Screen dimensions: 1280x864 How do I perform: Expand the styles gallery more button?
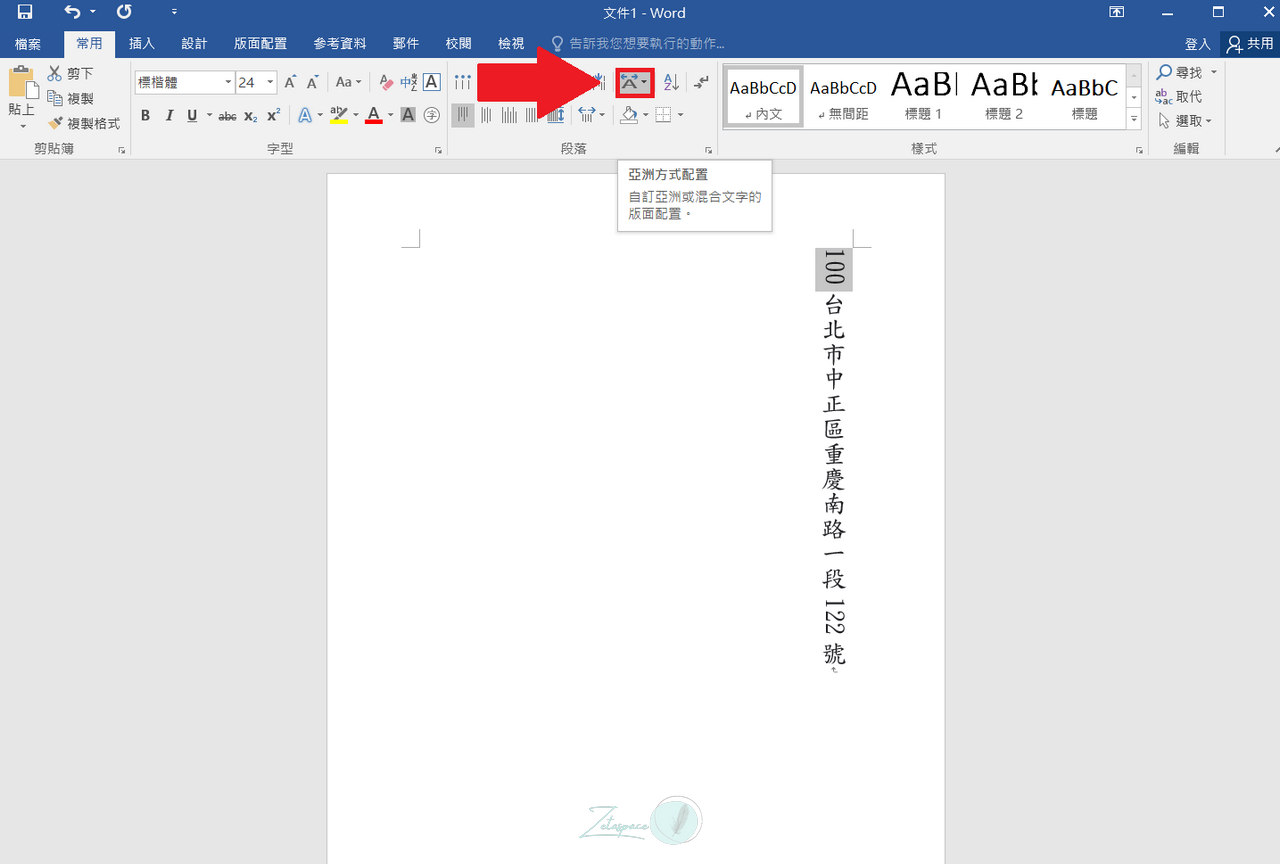1134,119
